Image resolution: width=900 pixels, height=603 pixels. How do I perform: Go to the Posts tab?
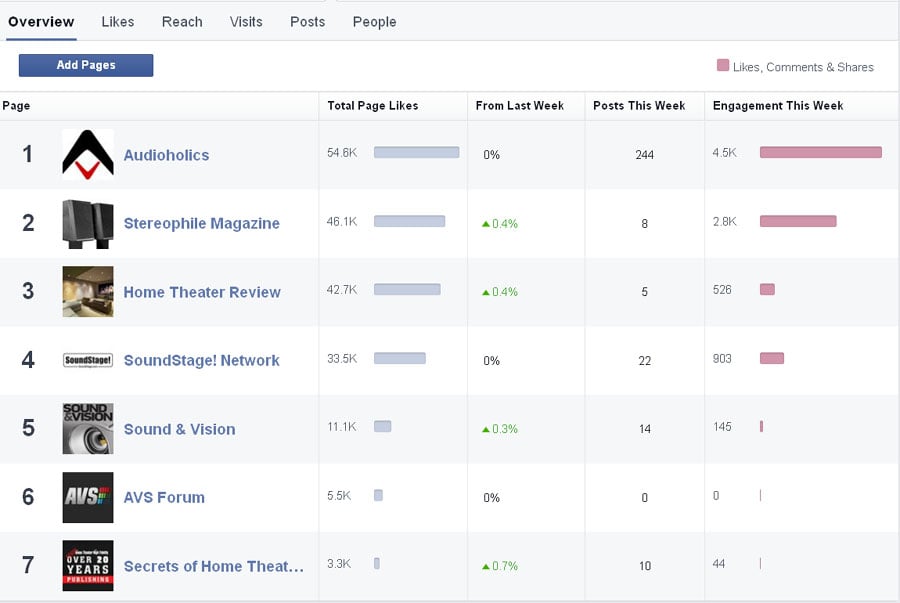pos(307,22)
